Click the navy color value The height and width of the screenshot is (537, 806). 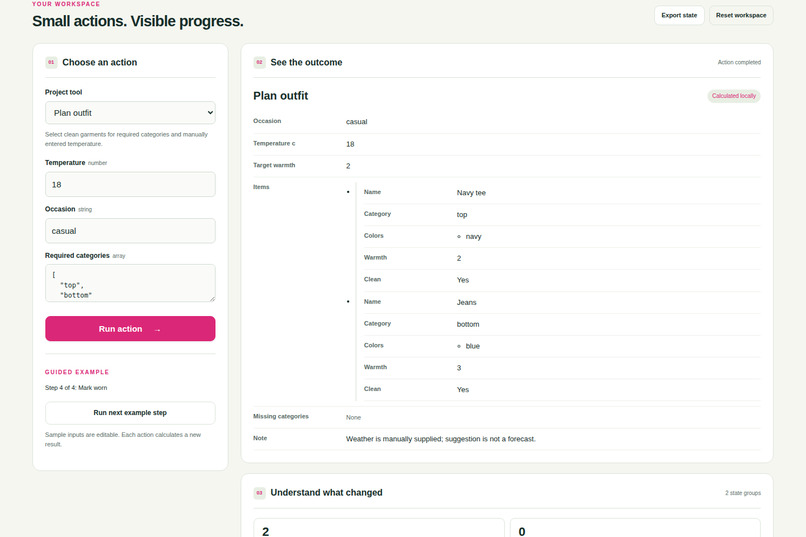473,236
